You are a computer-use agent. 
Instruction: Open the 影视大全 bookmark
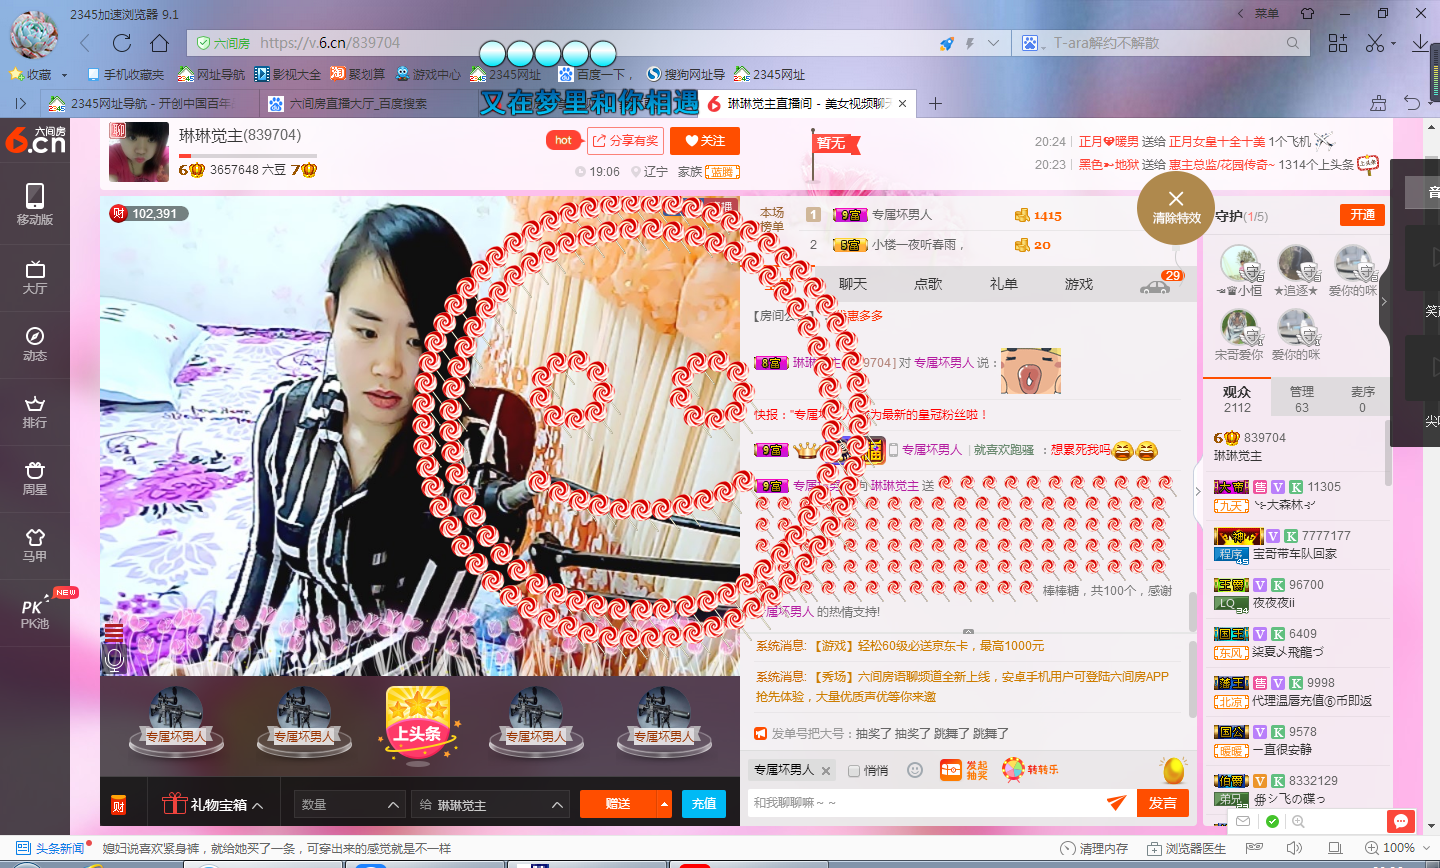point(288,74)
